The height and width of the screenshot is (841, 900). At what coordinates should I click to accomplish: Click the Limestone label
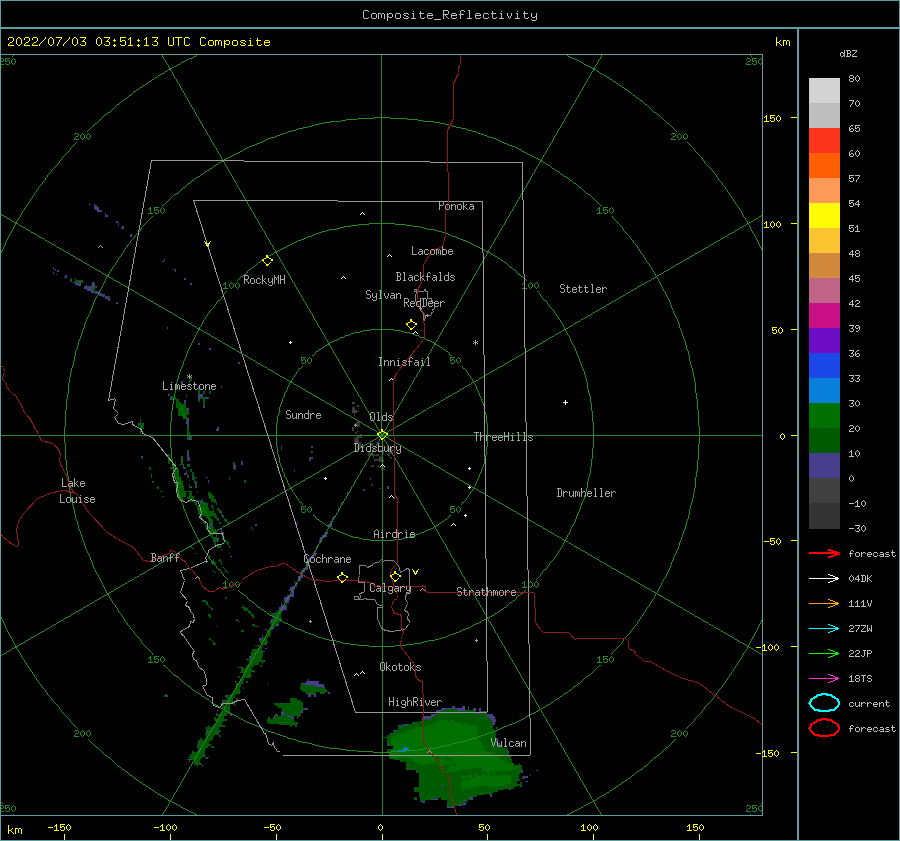pyautogui.click(x=189, y=386)
